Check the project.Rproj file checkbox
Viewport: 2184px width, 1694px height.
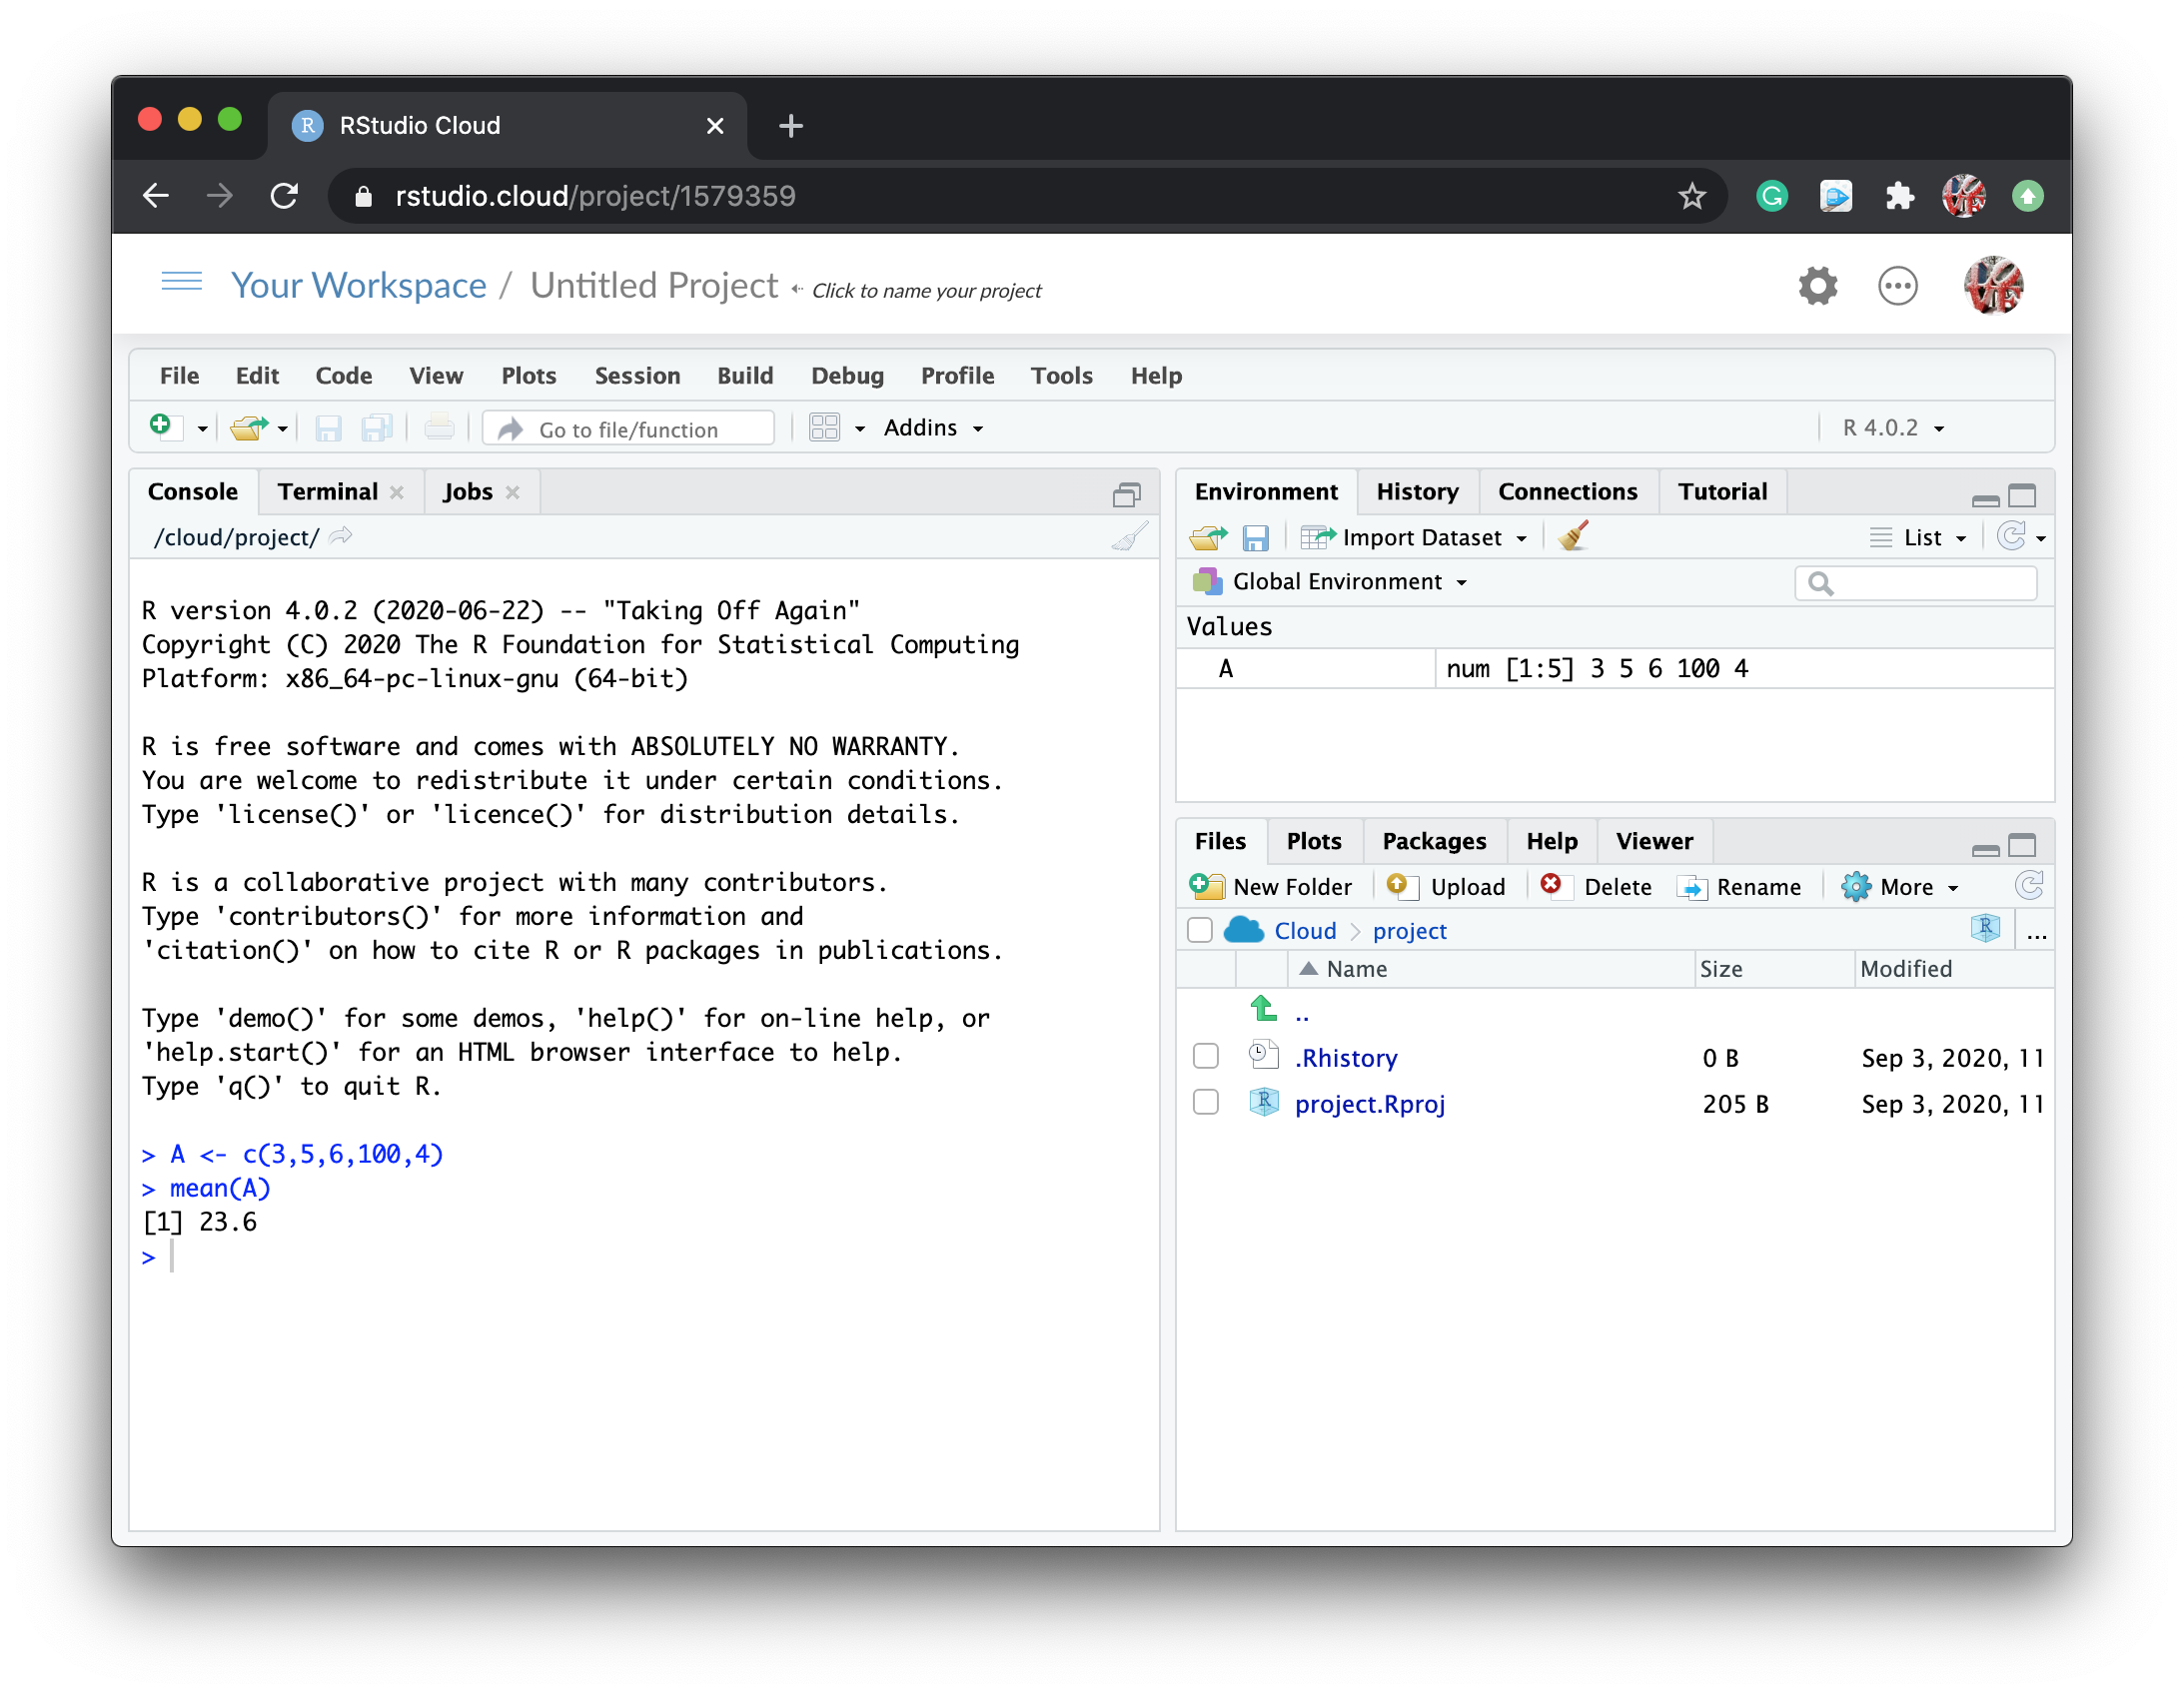click(1206, 1103)
